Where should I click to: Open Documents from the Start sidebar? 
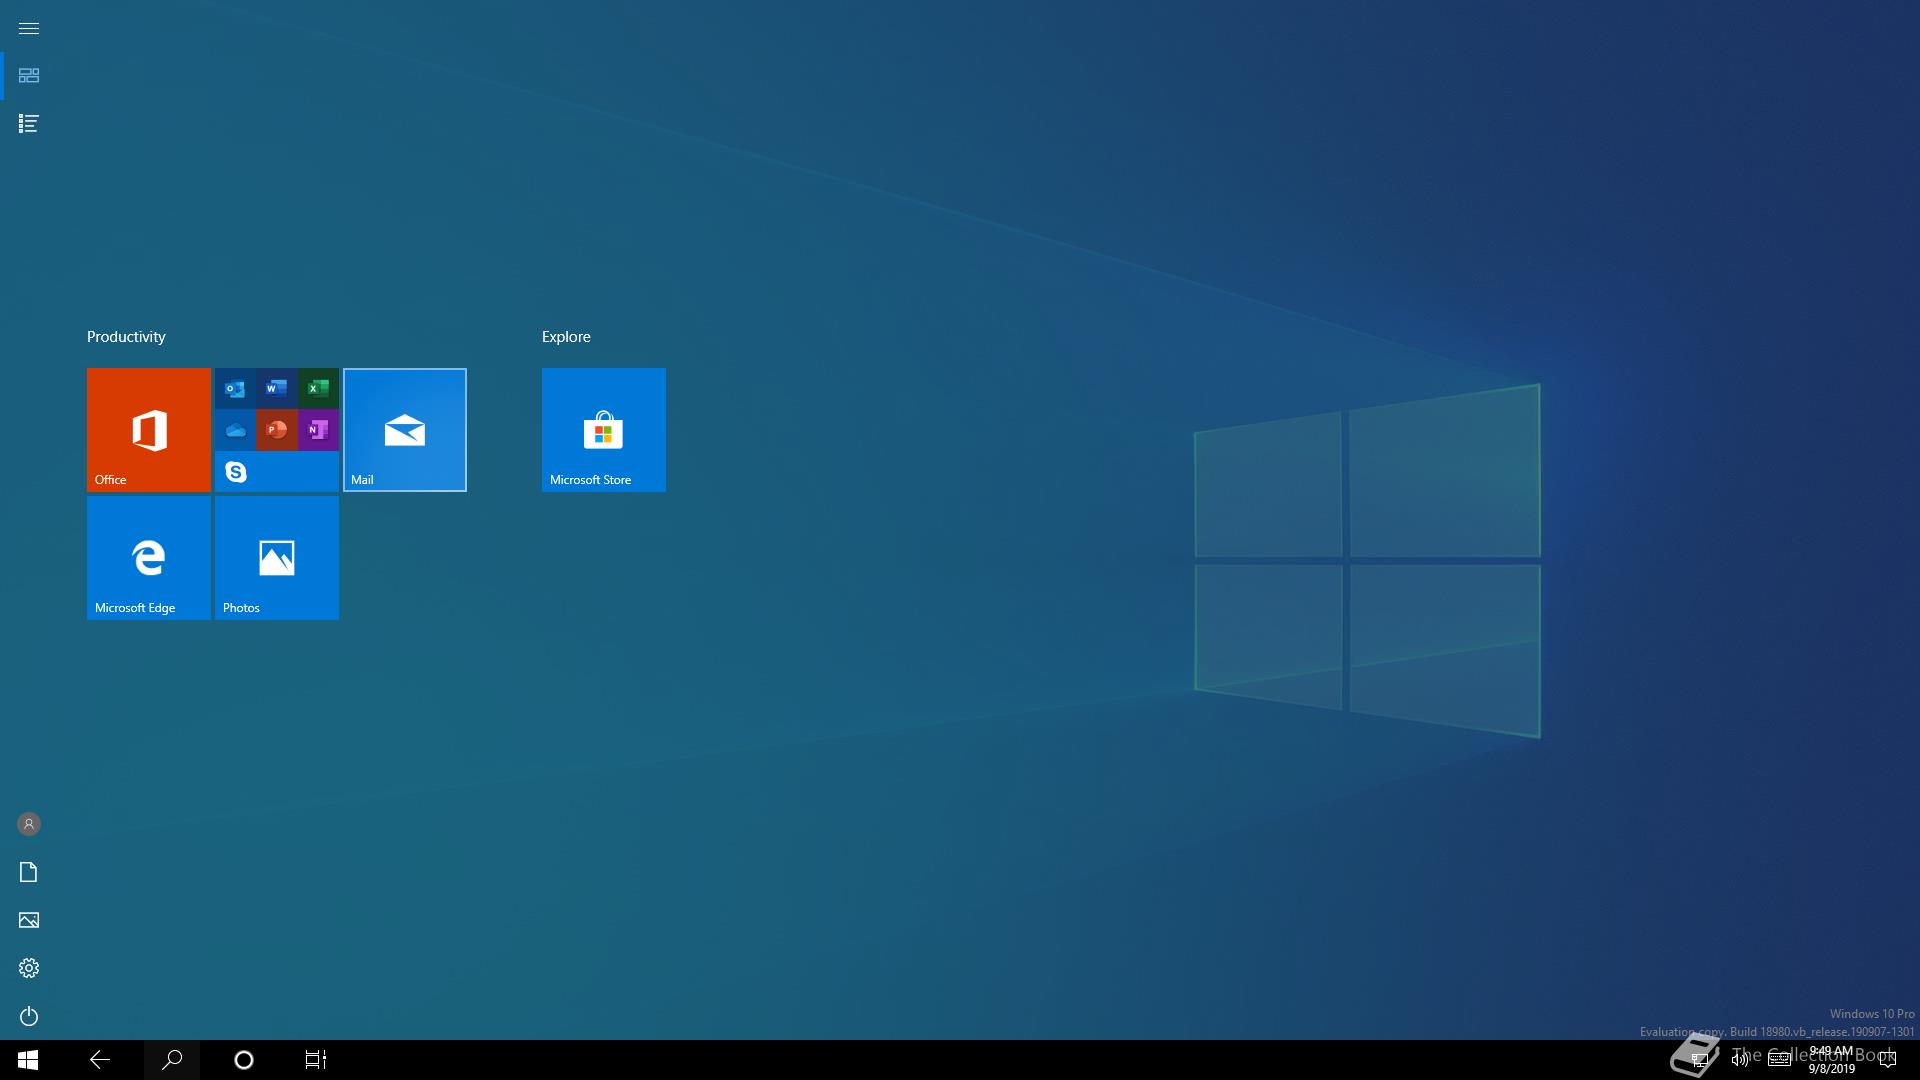[29, 872]
